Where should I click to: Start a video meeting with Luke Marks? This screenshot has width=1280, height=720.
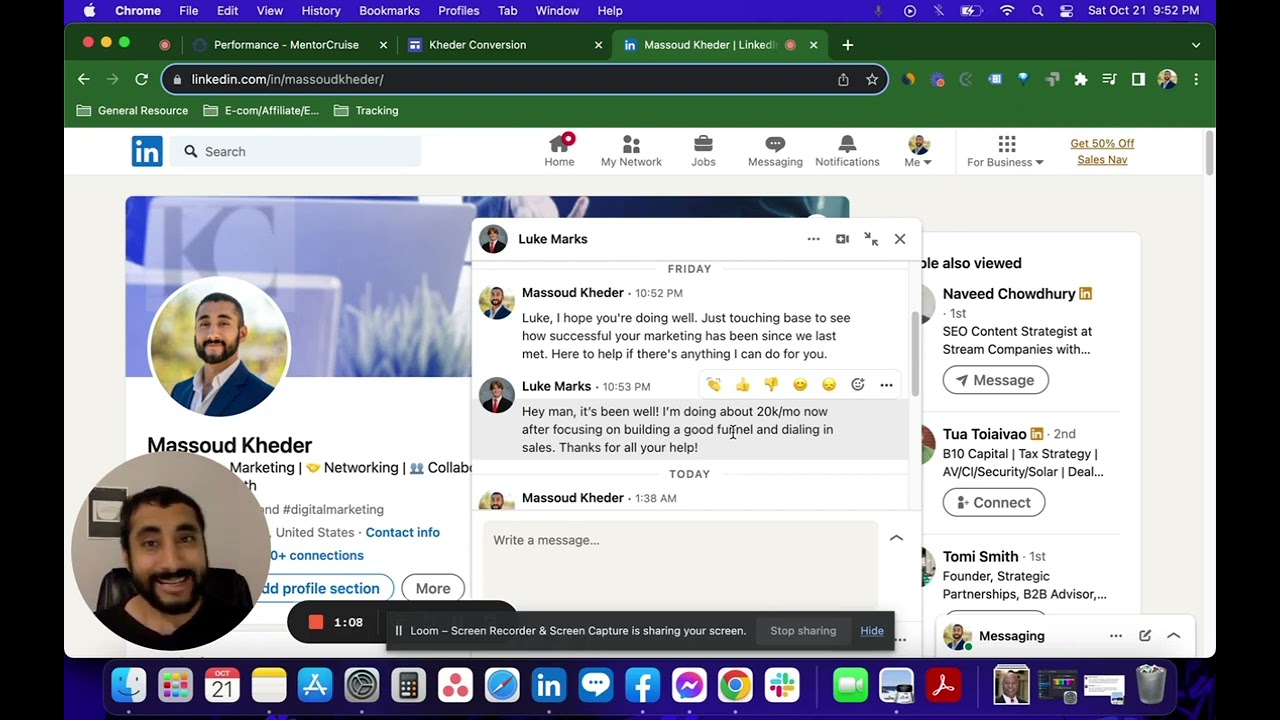tap(842, 239)
